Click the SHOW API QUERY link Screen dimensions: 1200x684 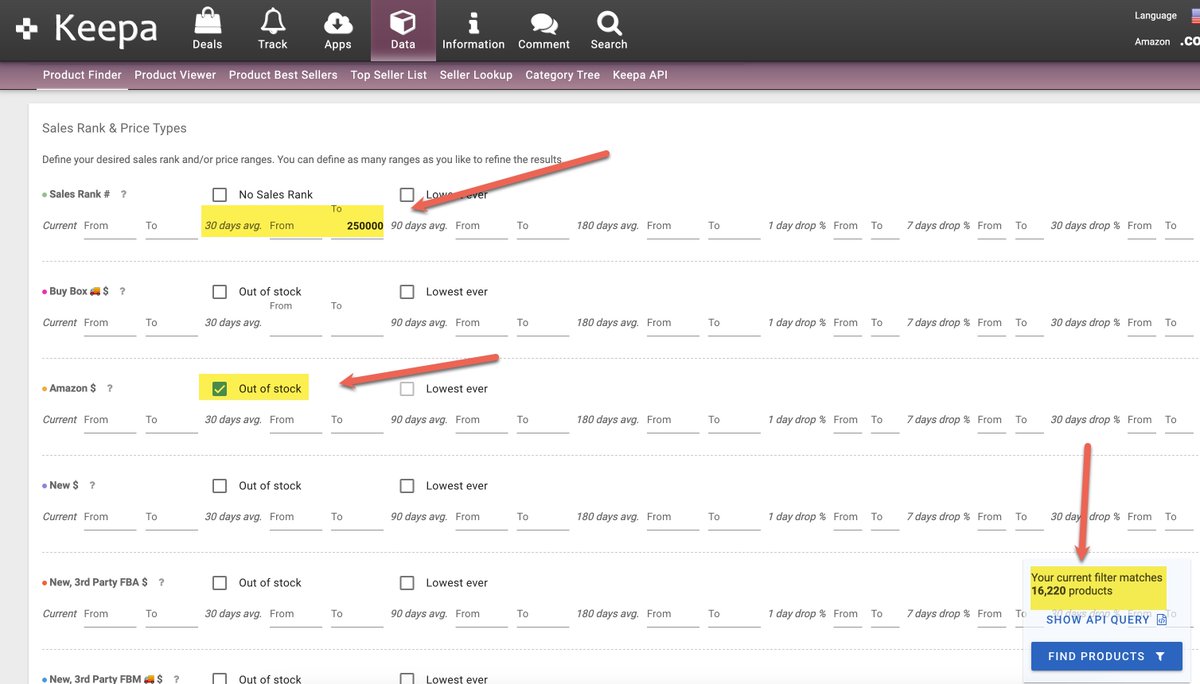pyautogui.click(x=1106, y=619)
